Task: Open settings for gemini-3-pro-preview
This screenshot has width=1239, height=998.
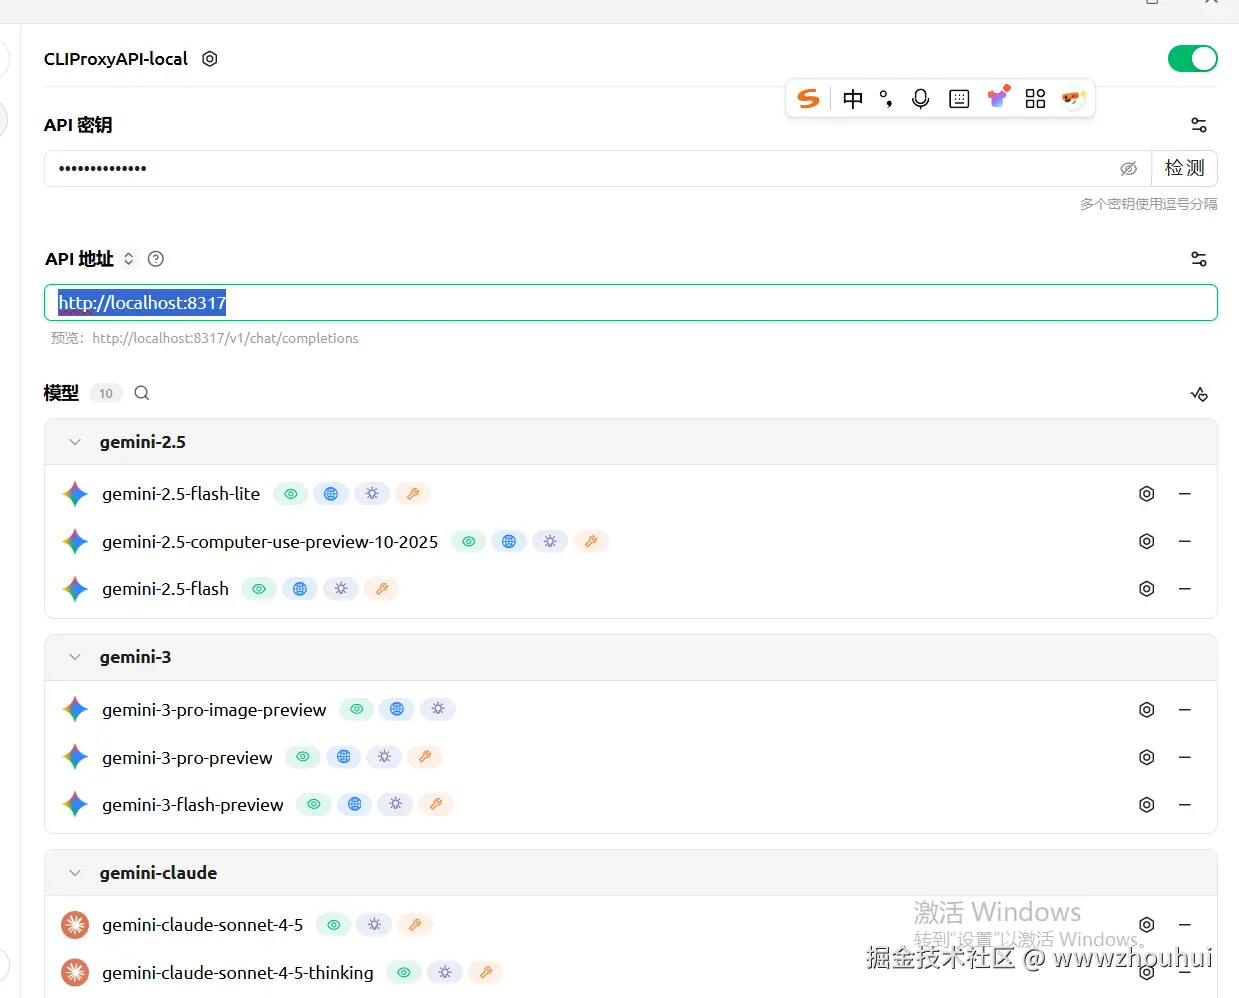Action: pos(1147,757)
